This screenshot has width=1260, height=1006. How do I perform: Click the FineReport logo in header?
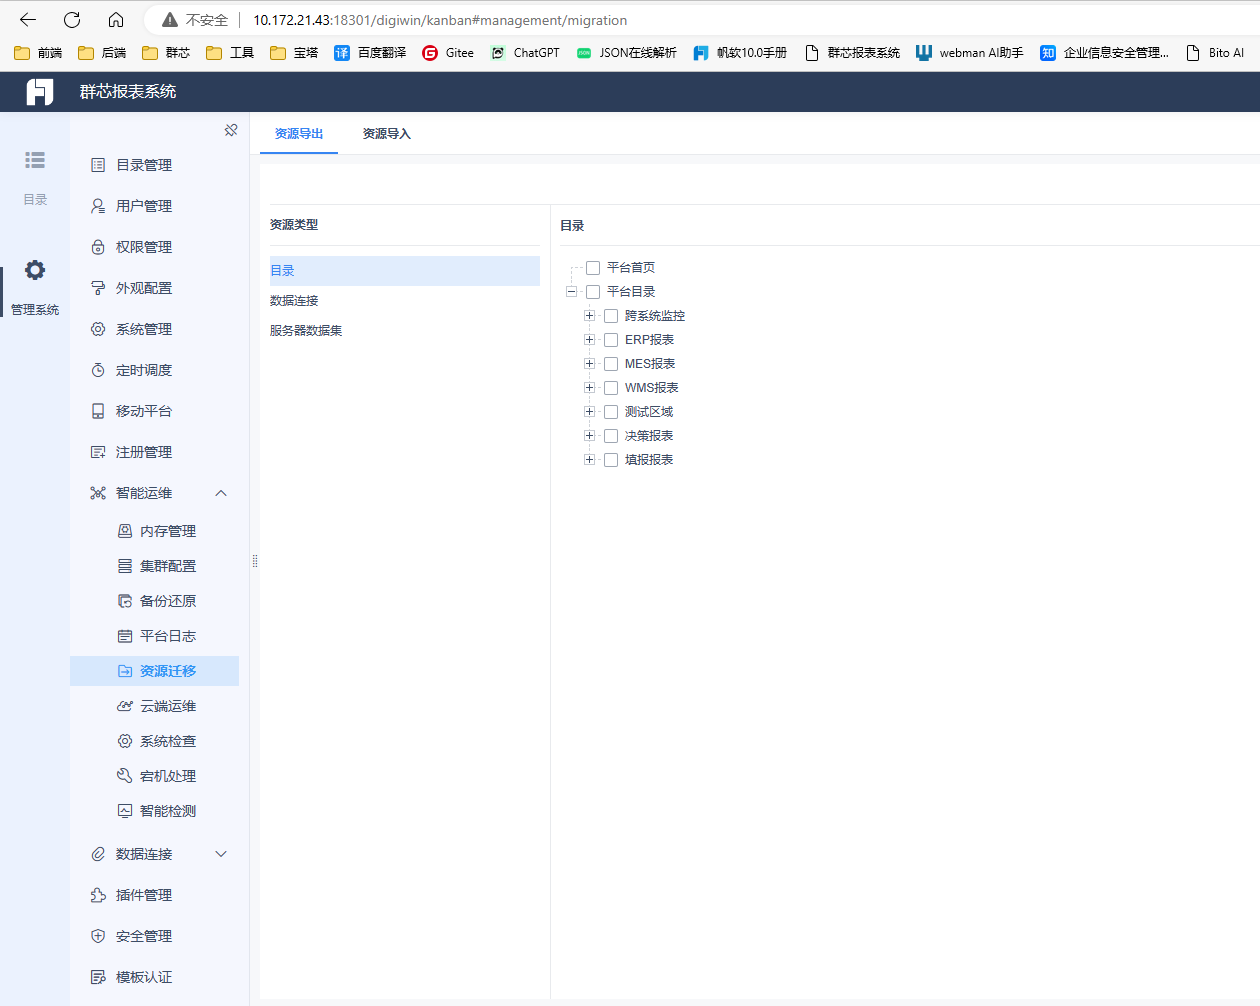pos(40,92)
